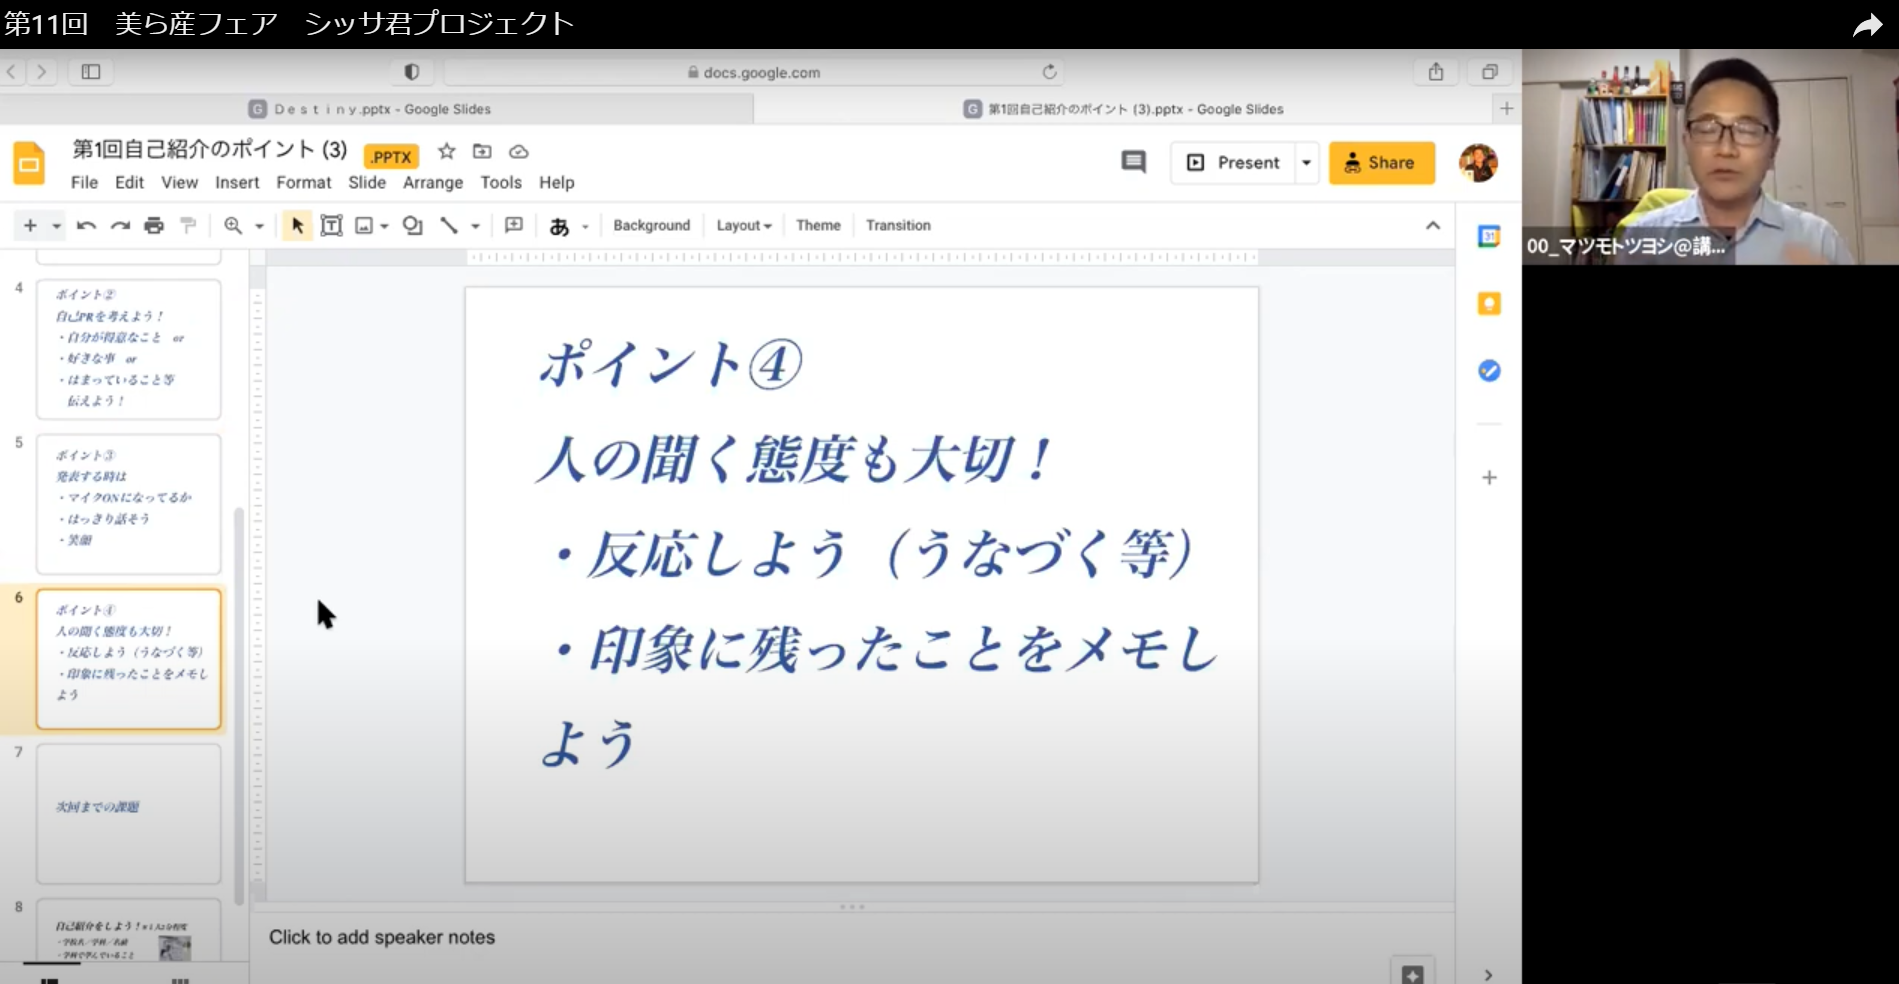
Task: Click the .PPTX format badge
Action: [391, 157]
